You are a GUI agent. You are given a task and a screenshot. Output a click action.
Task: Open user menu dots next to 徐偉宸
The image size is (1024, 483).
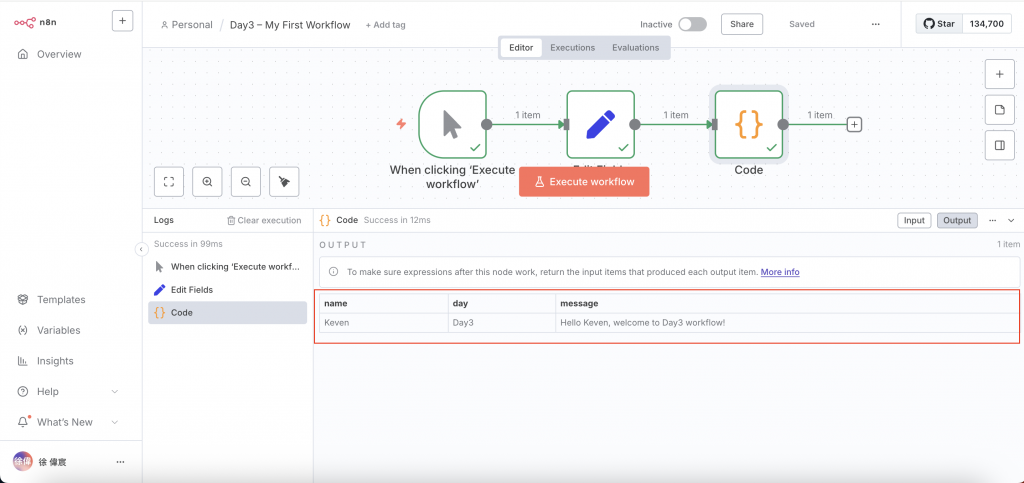click(x=120, y=461)
